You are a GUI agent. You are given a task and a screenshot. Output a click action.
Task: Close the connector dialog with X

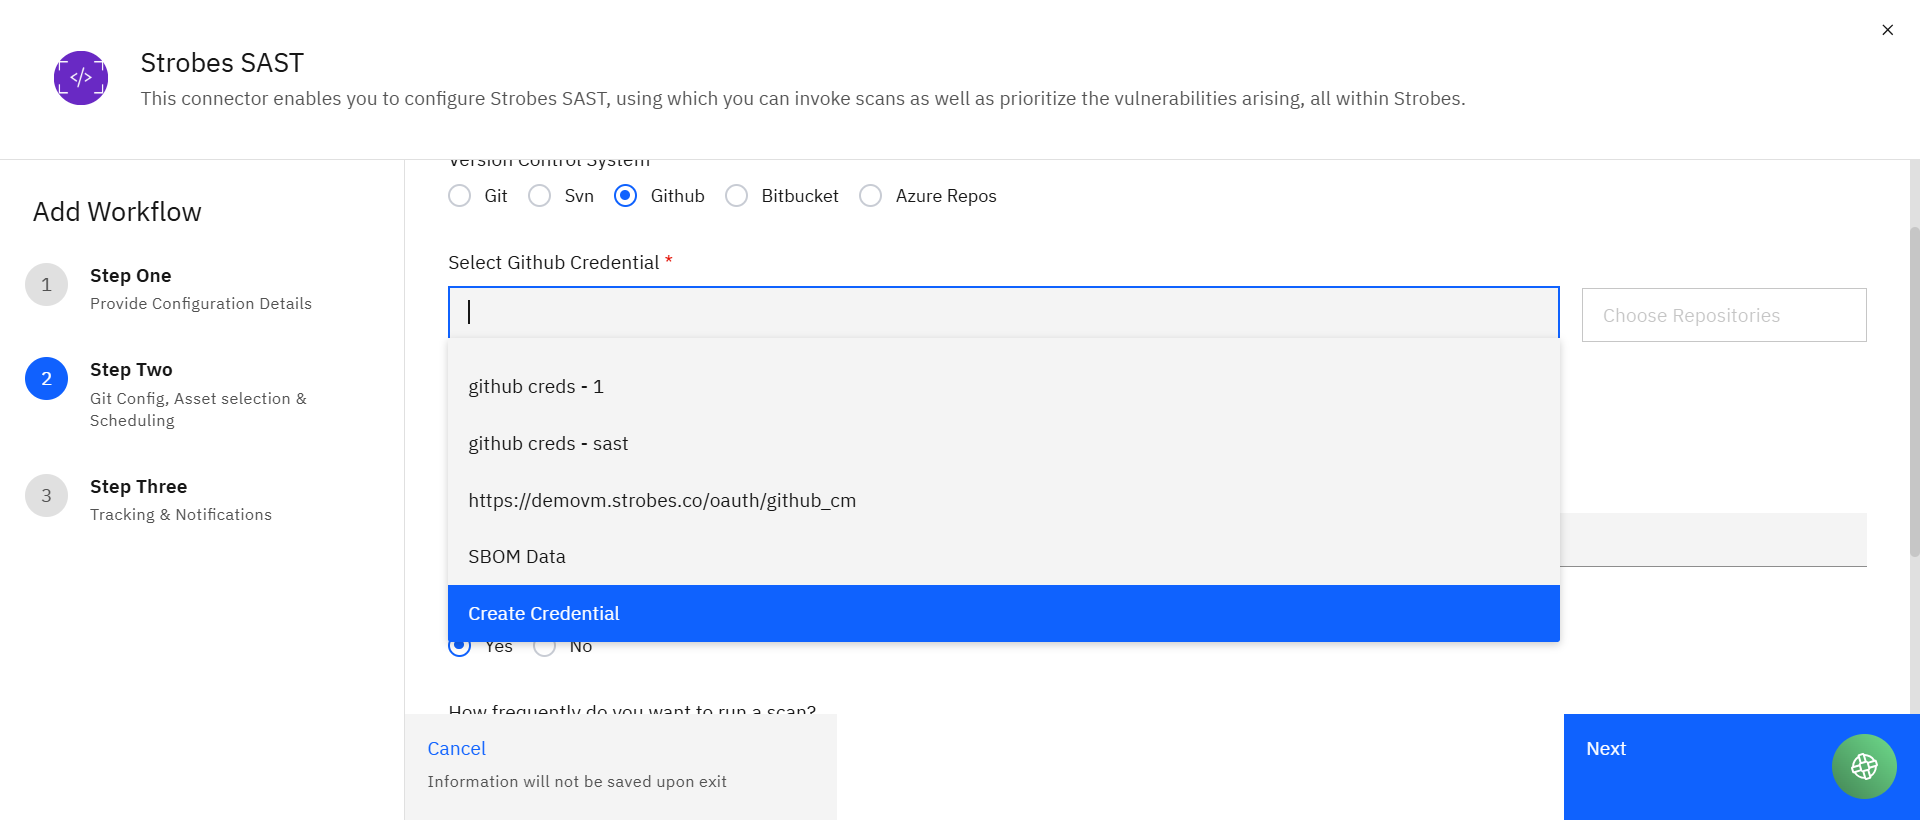coord(1887,30)
